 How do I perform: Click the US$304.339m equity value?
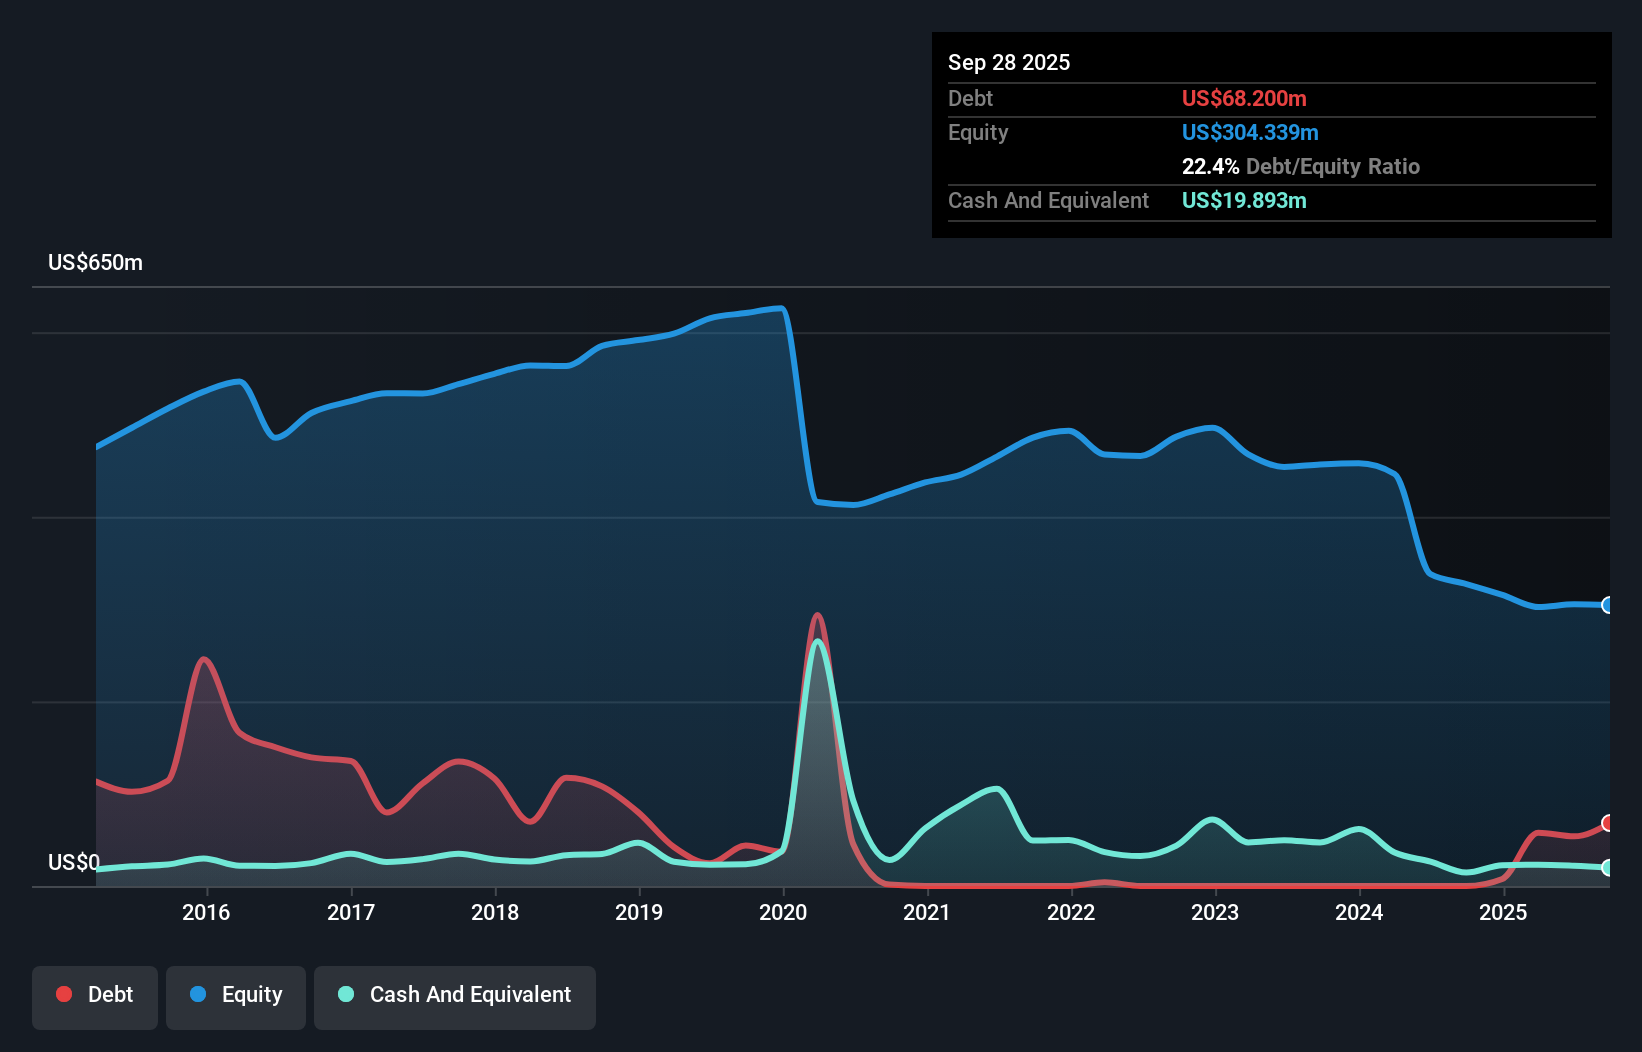tap(1250, 132)
